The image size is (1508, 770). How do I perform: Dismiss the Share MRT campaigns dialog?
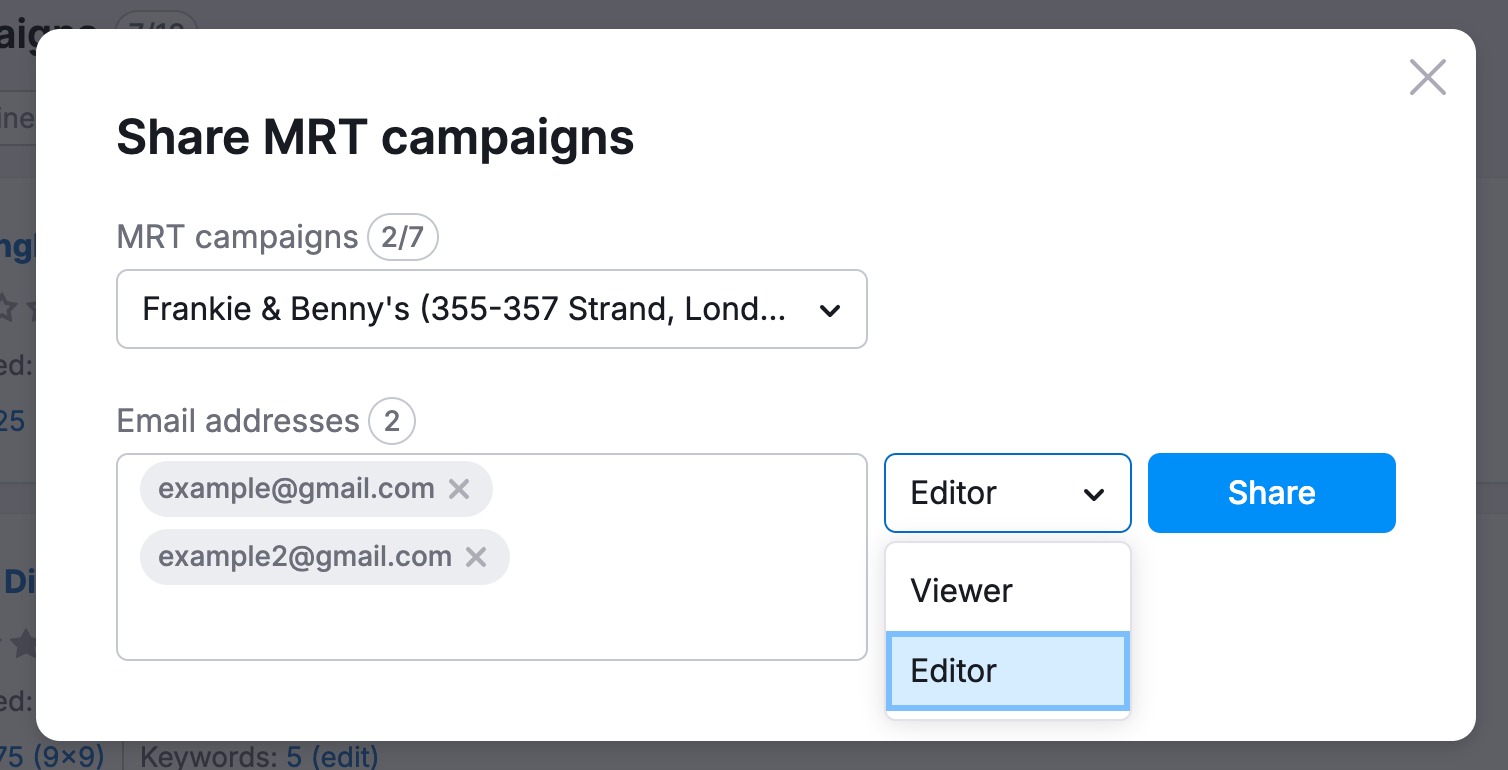pos(1427,77)
